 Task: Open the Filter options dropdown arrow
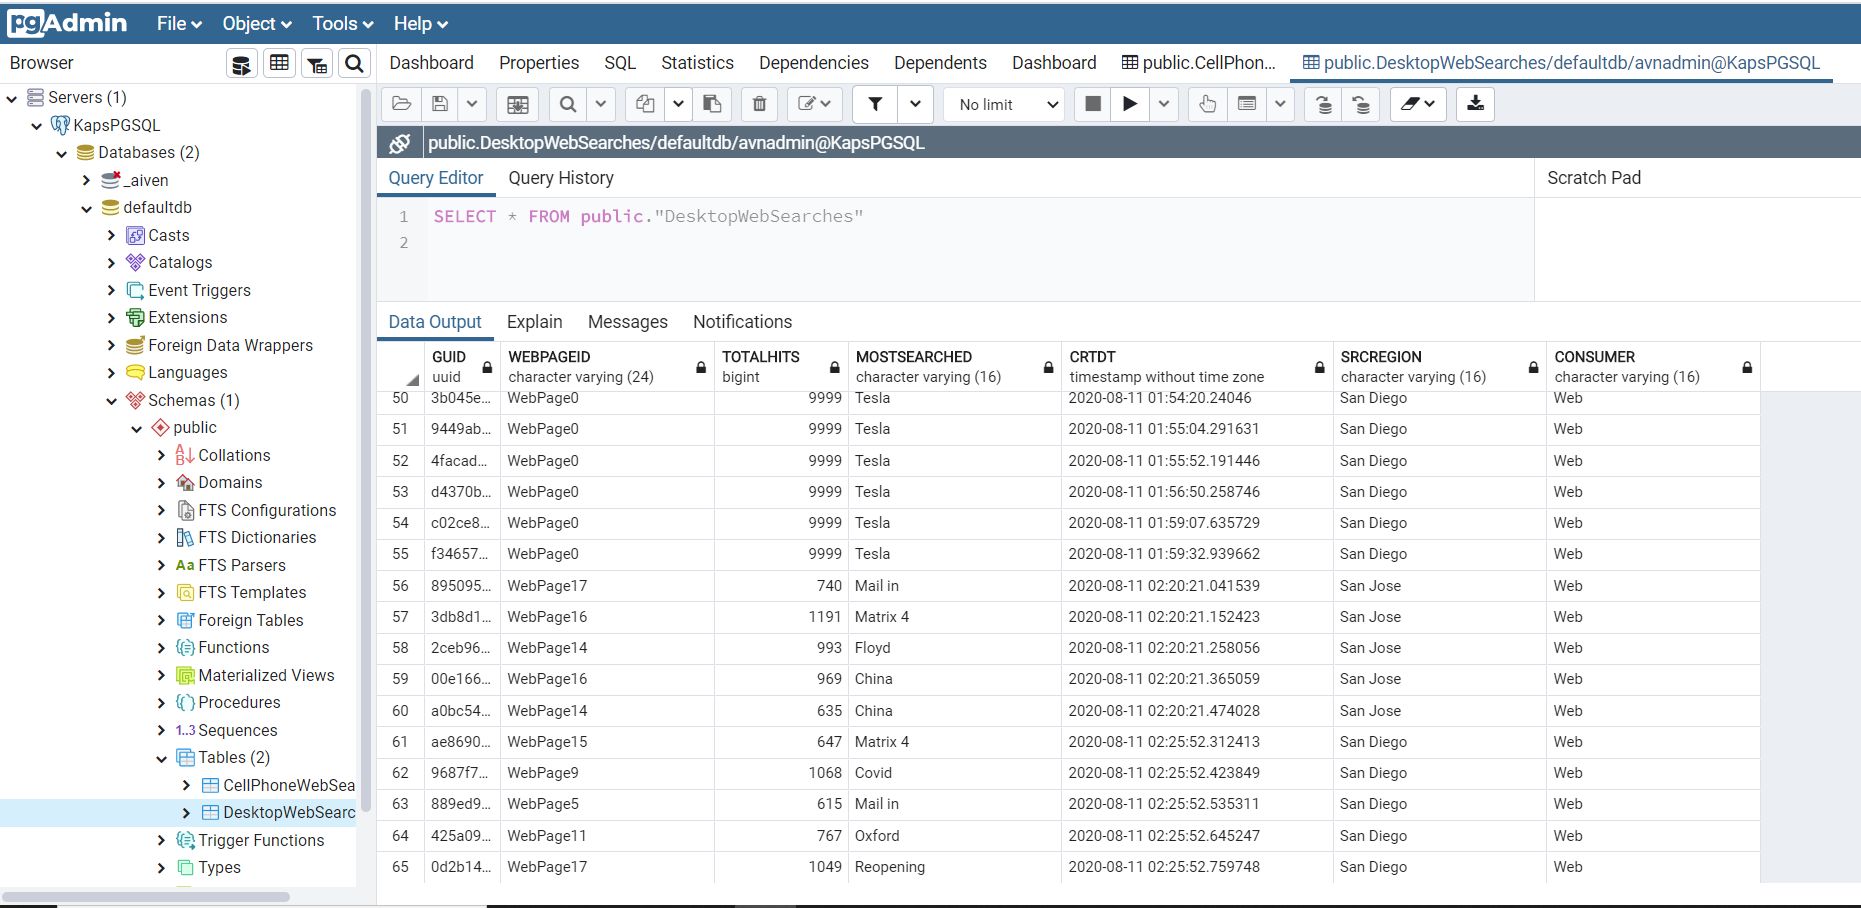pyautogui.click(x=915, y=104)
